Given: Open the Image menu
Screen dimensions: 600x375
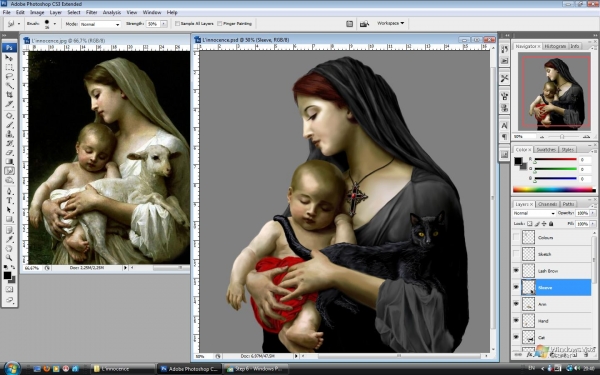Looking at the screenshot, I should coord(37,12).
